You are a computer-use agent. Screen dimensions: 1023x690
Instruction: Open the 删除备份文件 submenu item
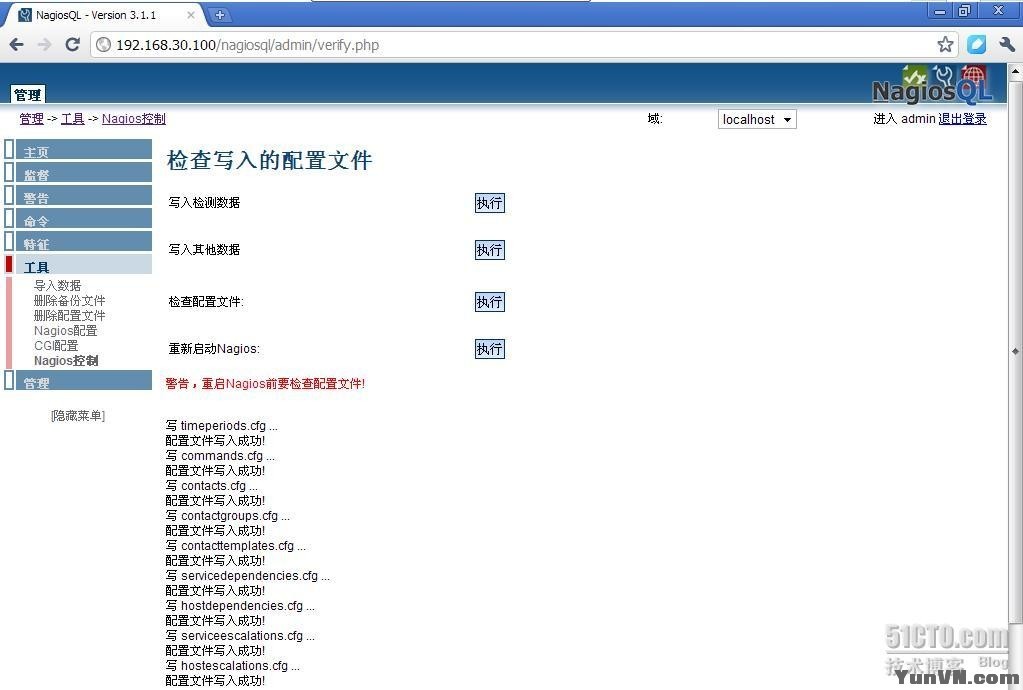tap(69, 301)
